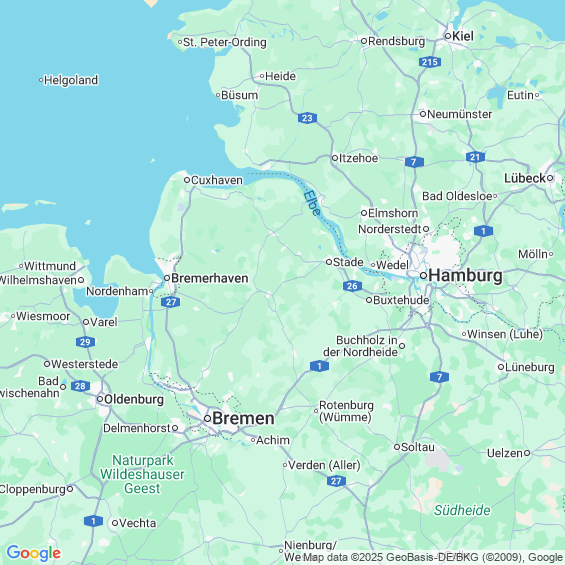Click the A23 highway shield near Heide

307,118
